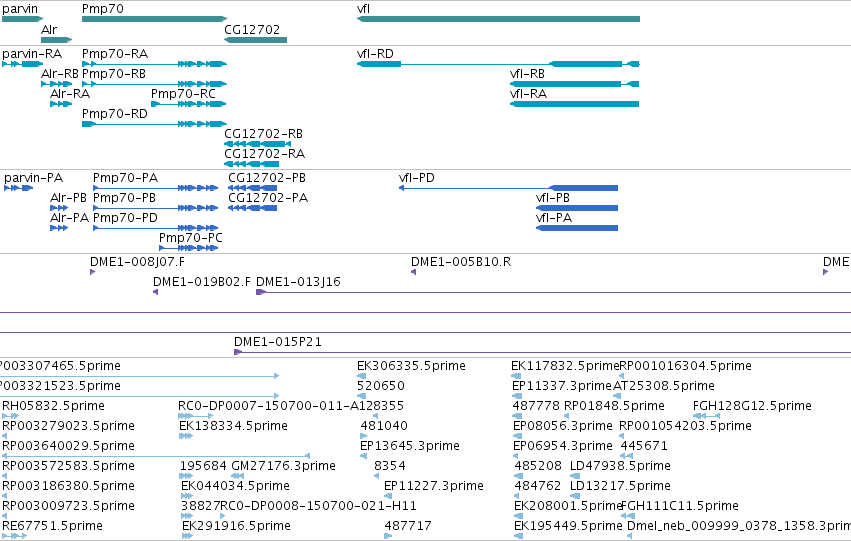Click the DME1-008J07.F clone label
The width and height of the screenshot is (851, 541).
[x=137, y=262]
